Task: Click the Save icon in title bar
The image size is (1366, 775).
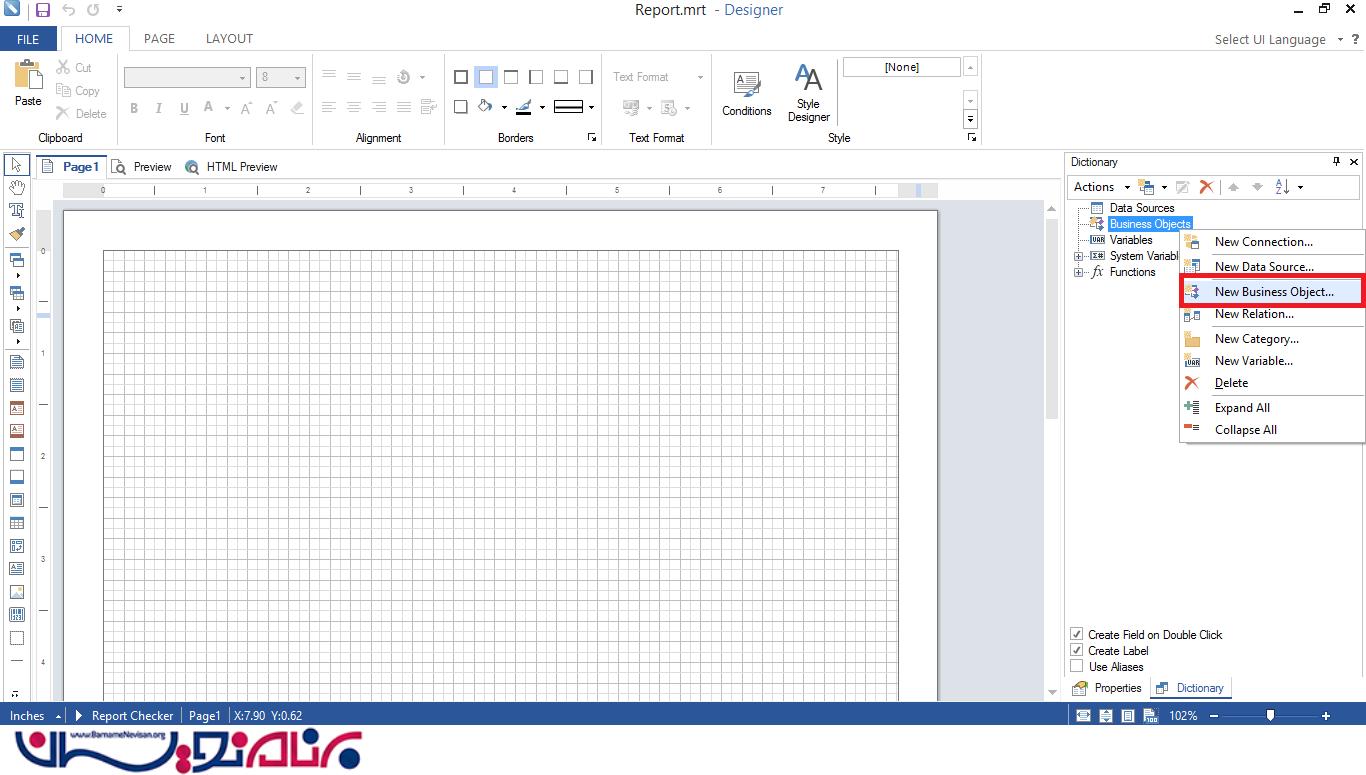Action: (x=42, y=10)
